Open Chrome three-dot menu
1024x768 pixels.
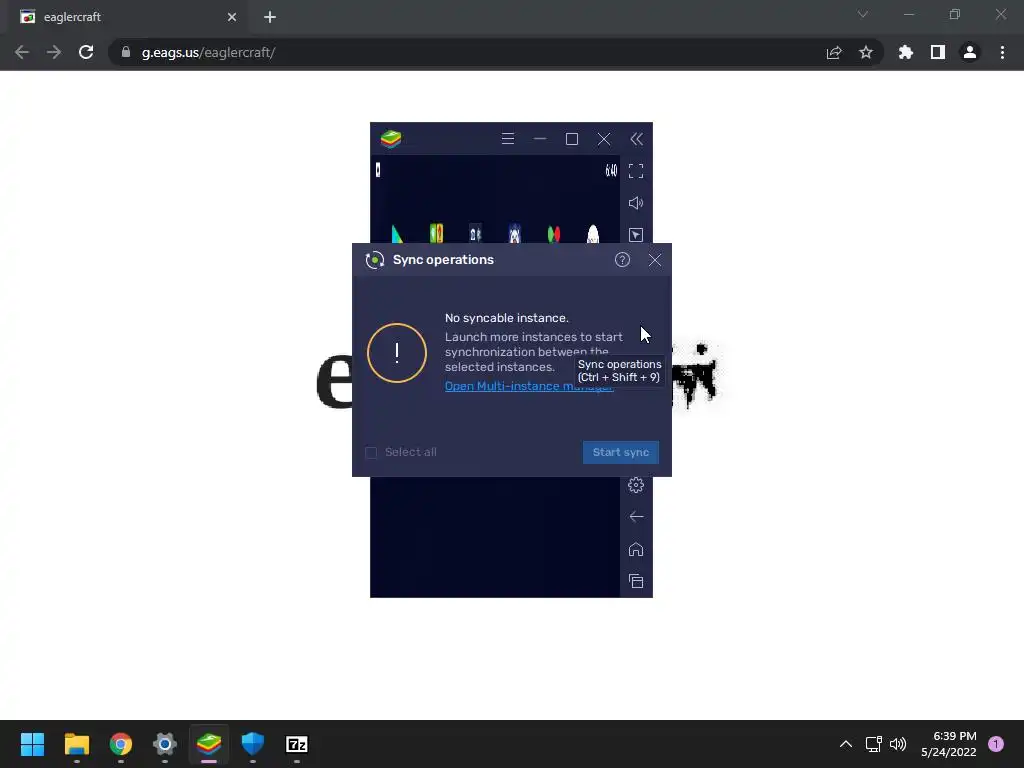1002,52
